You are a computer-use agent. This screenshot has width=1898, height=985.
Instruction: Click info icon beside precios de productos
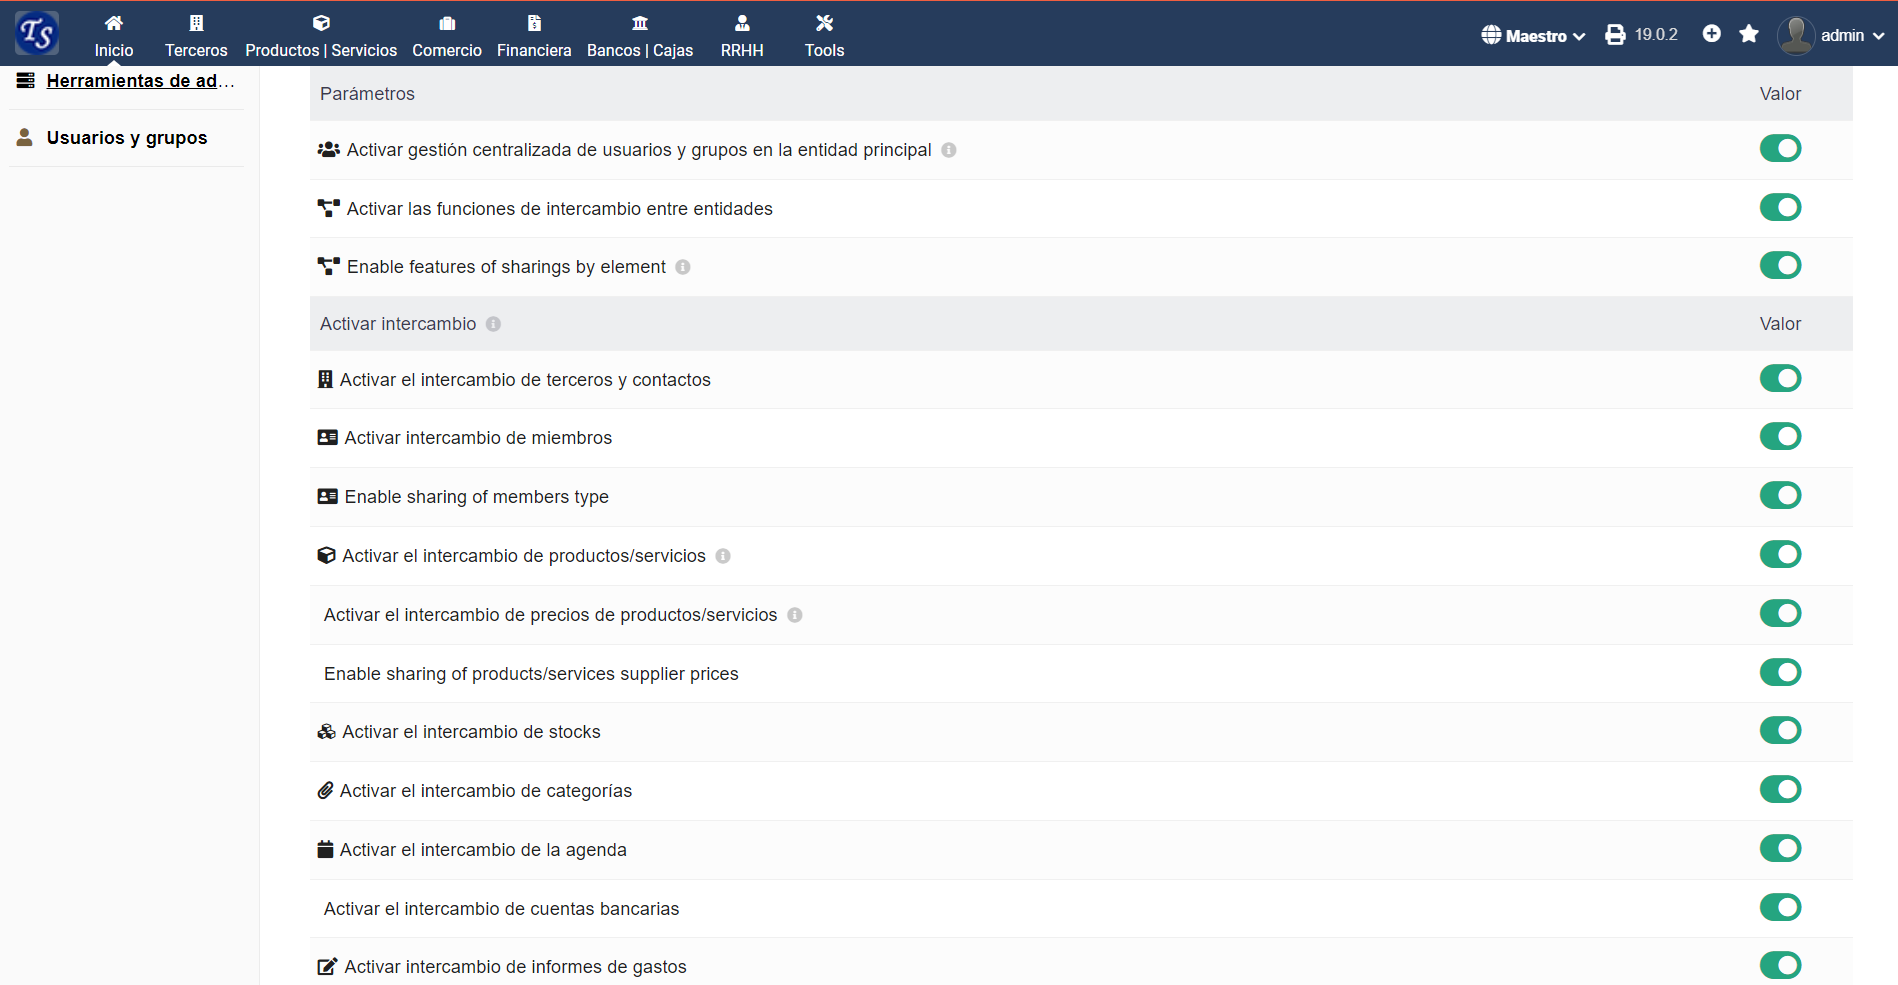click(795, 615)
